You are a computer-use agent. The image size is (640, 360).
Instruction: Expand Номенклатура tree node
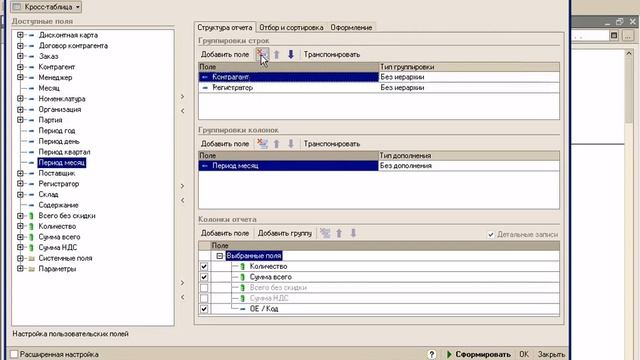[x=20, y=99]
